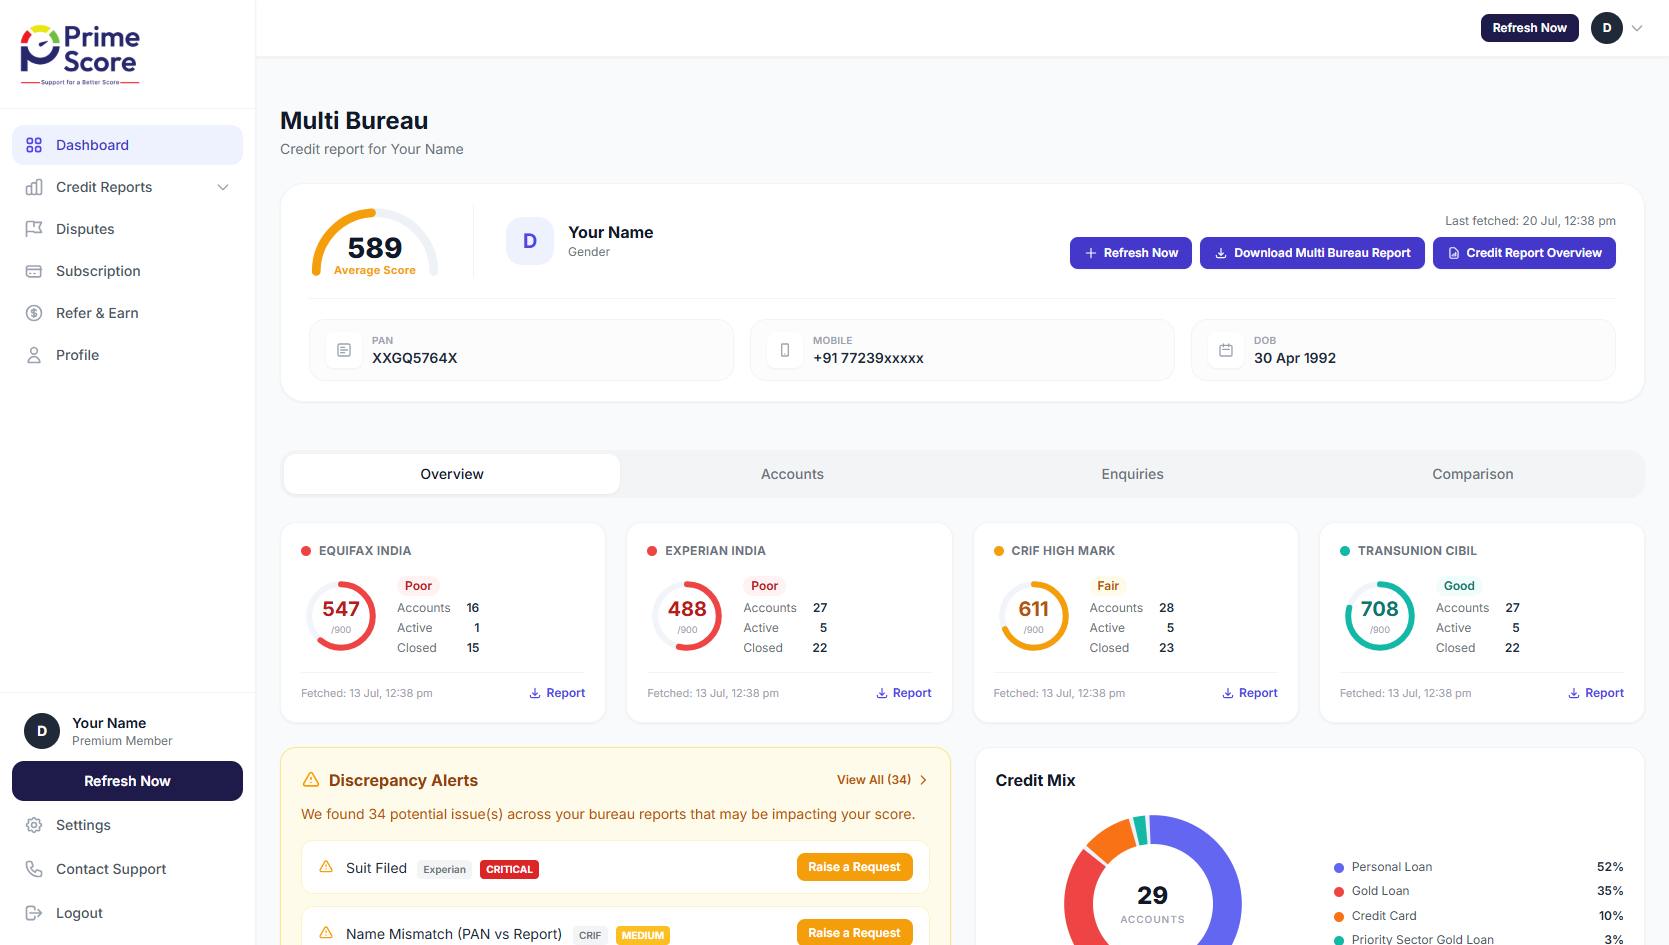Click the D avatar in the top bar
This screenshot has width=1669, height=945.
click(x=1607, y=28)
